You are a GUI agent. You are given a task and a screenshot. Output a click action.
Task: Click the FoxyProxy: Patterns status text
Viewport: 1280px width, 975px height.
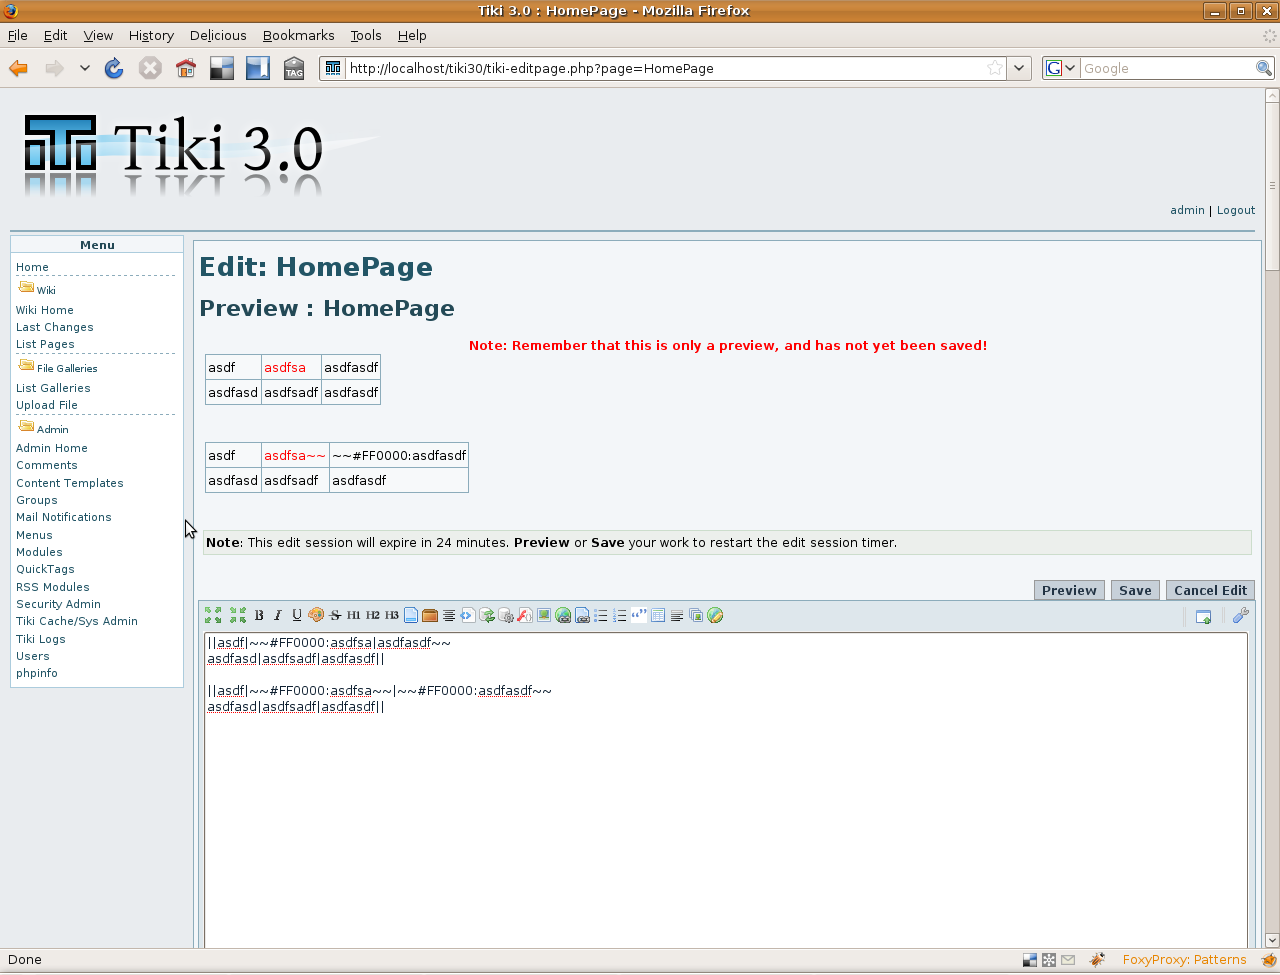pos(1184,960)
